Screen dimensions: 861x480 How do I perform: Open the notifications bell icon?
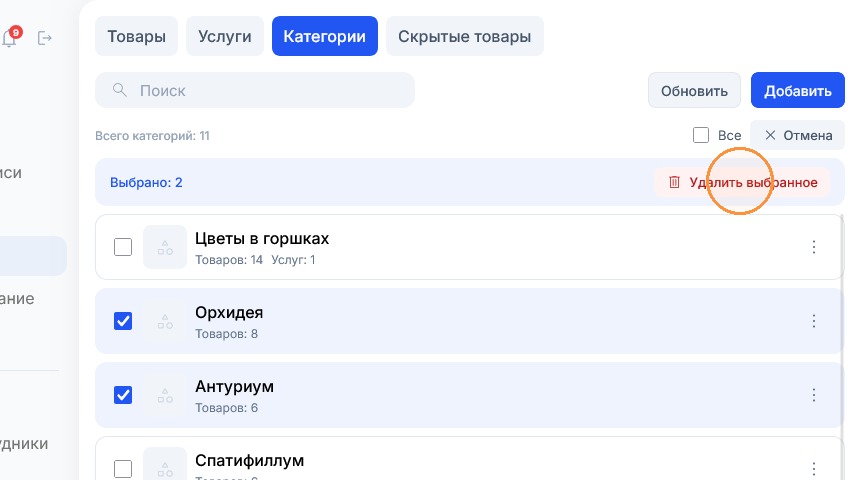pyautogui.click(x=9, y=38)
